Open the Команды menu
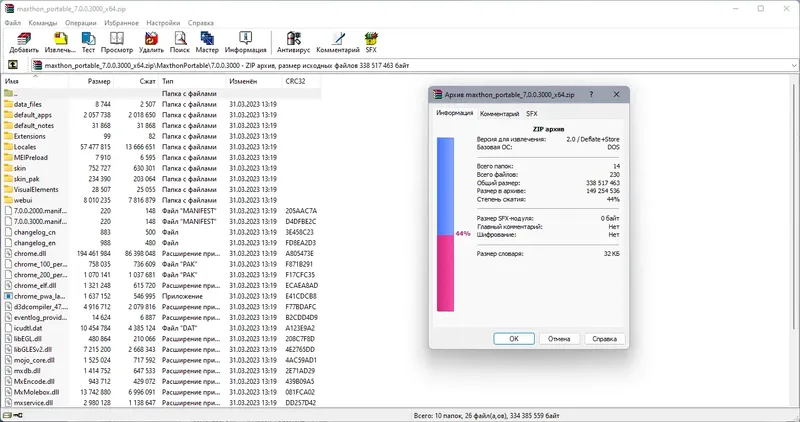This screenshot has height=422, width=800. point(43,23)
